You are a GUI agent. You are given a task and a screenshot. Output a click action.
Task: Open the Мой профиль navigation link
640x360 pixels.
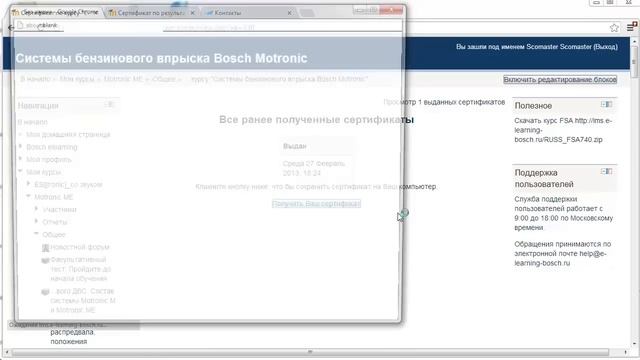[x=49, y=160]
